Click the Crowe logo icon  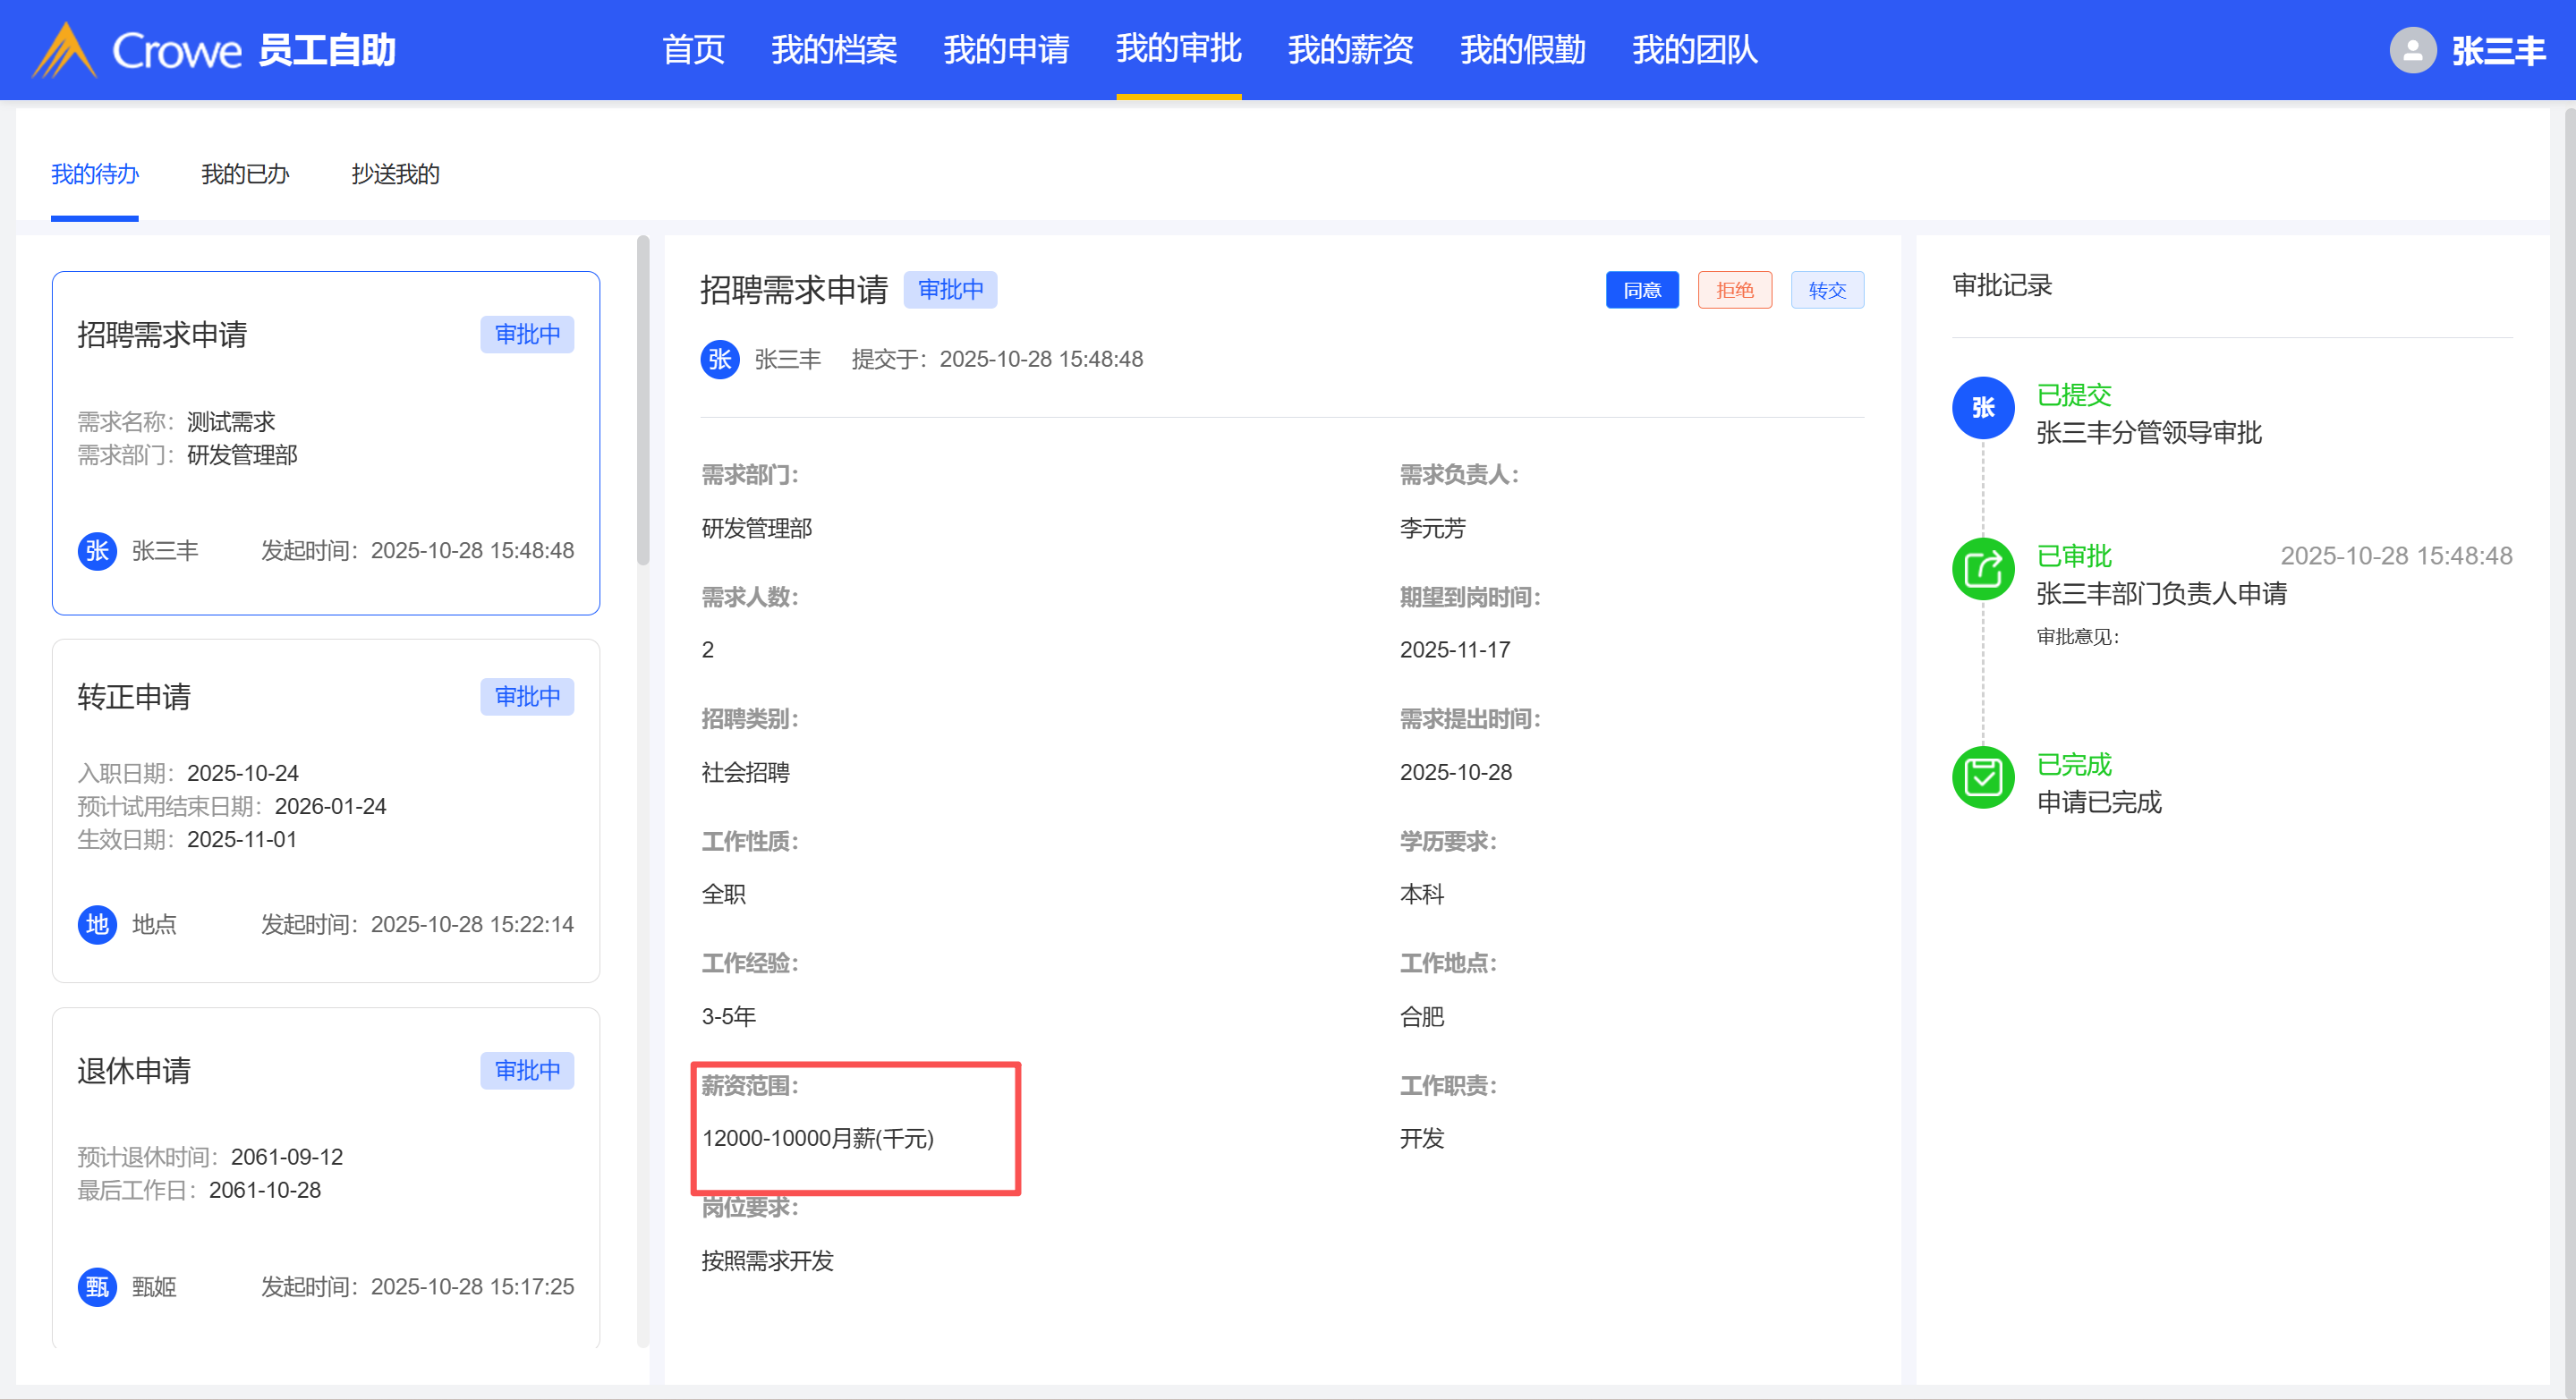(63, 50)
